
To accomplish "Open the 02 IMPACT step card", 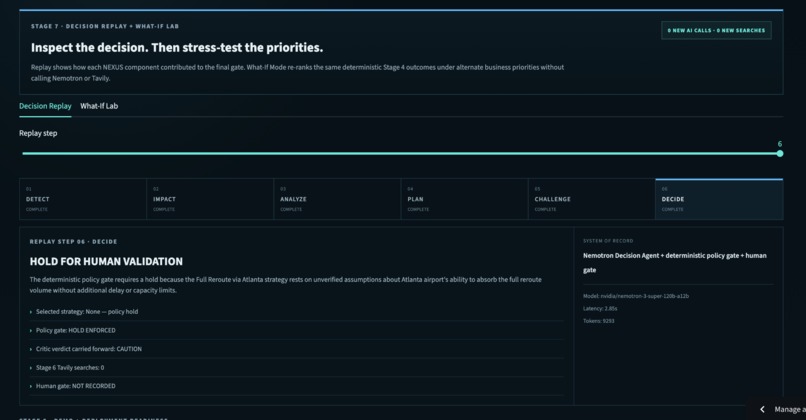I will pos(210,199).
